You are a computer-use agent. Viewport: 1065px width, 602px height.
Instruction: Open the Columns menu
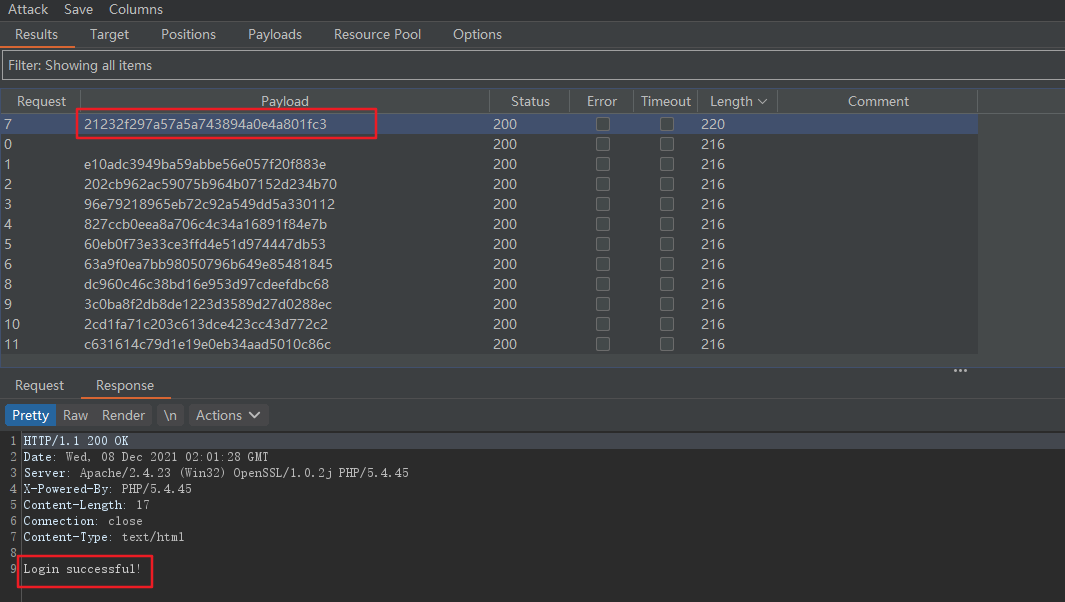pyautogui.click(x=136, y=9)
